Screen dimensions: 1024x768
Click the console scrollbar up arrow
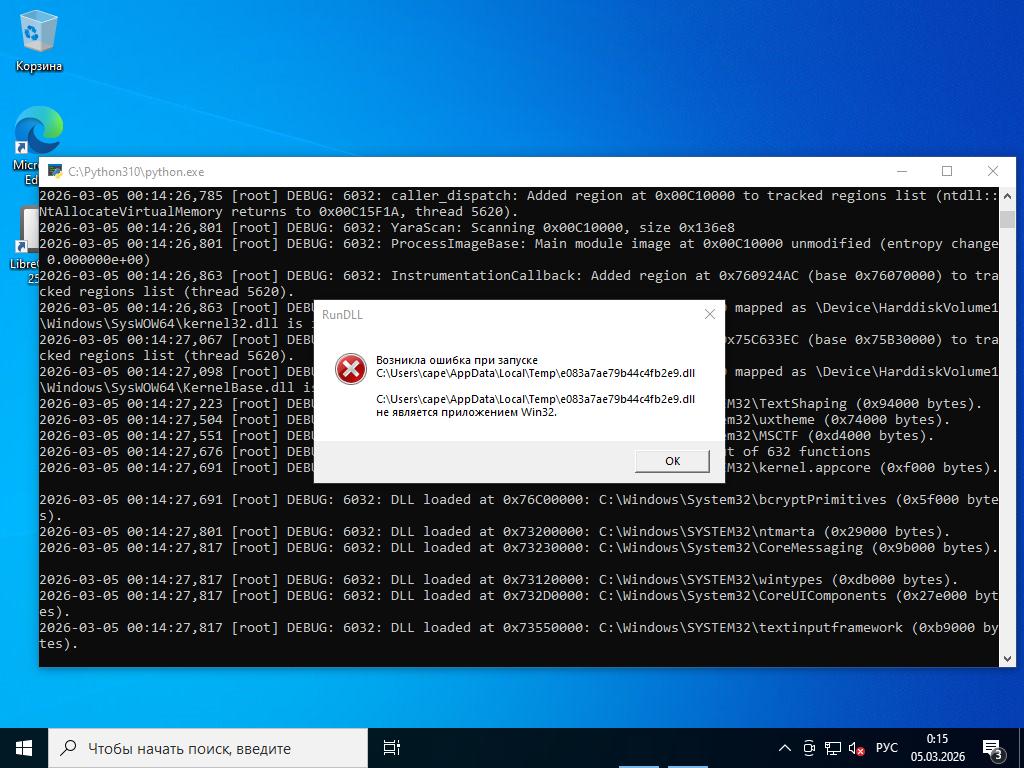[x=1007, y=195]
